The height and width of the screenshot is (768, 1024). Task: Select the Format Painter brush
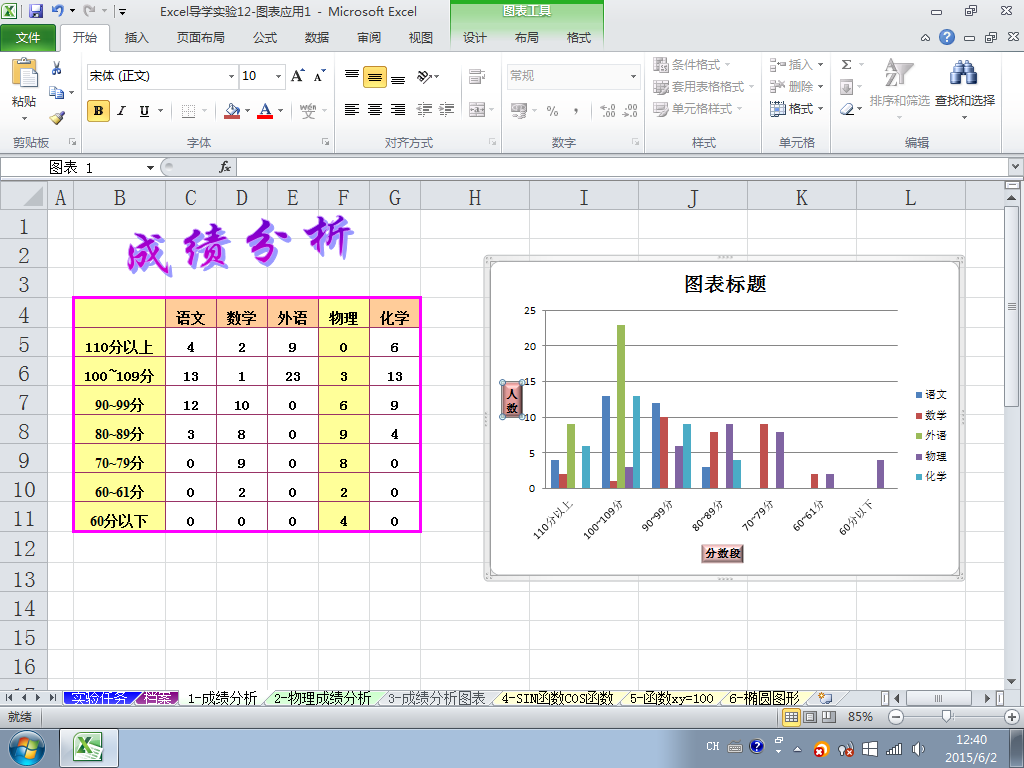click(57, 118)
